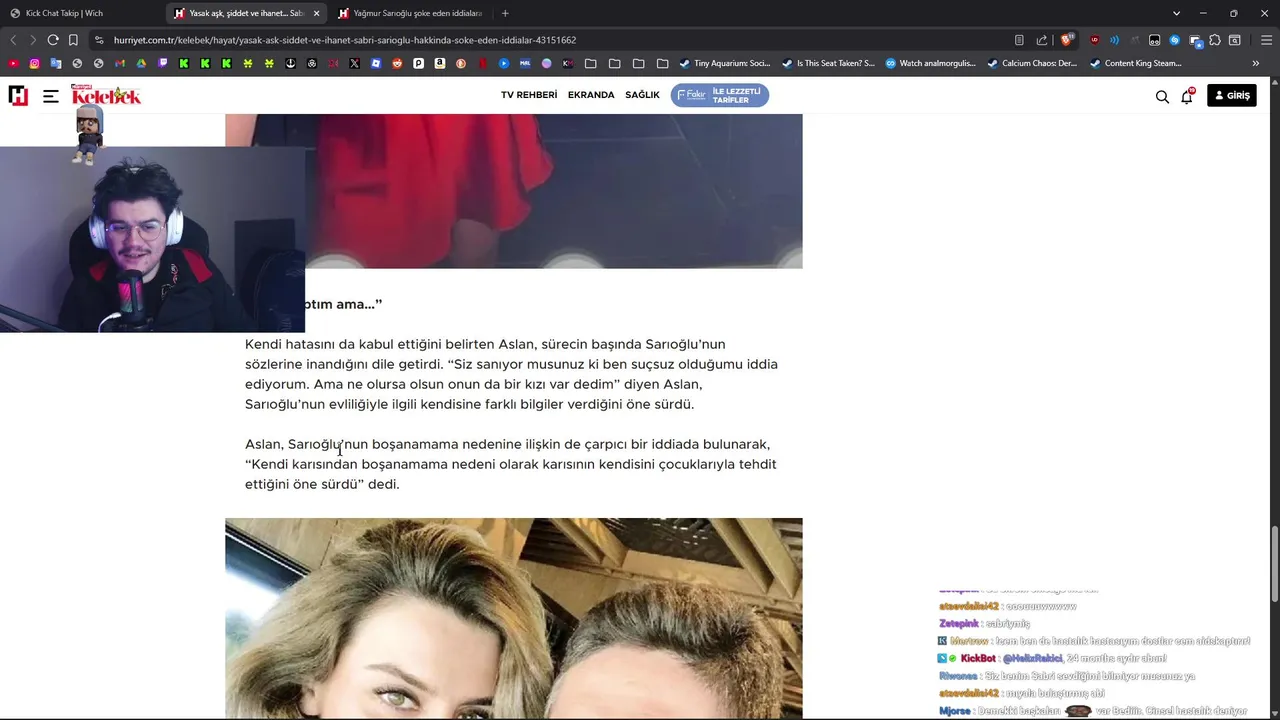Click the browser back arrow

[x=13, y=40]
